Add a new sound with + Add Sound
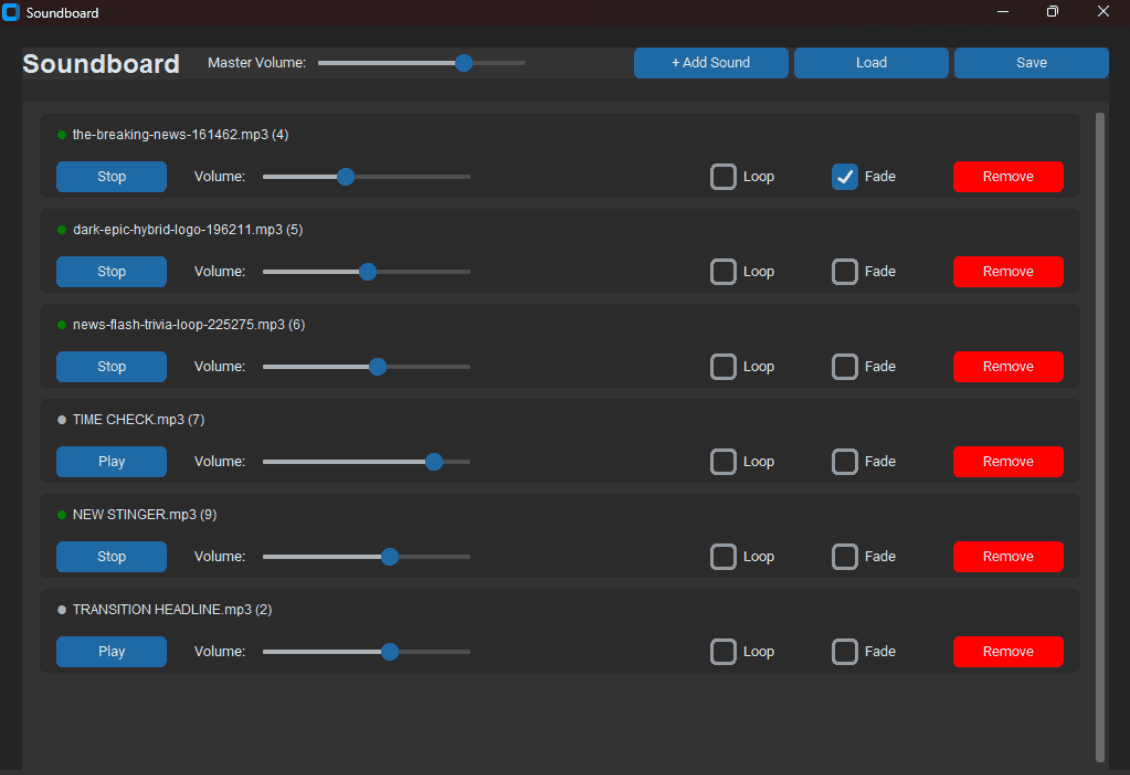This screenshot has width=1130, height=775. pyautogui.click(x=711, y=63)
